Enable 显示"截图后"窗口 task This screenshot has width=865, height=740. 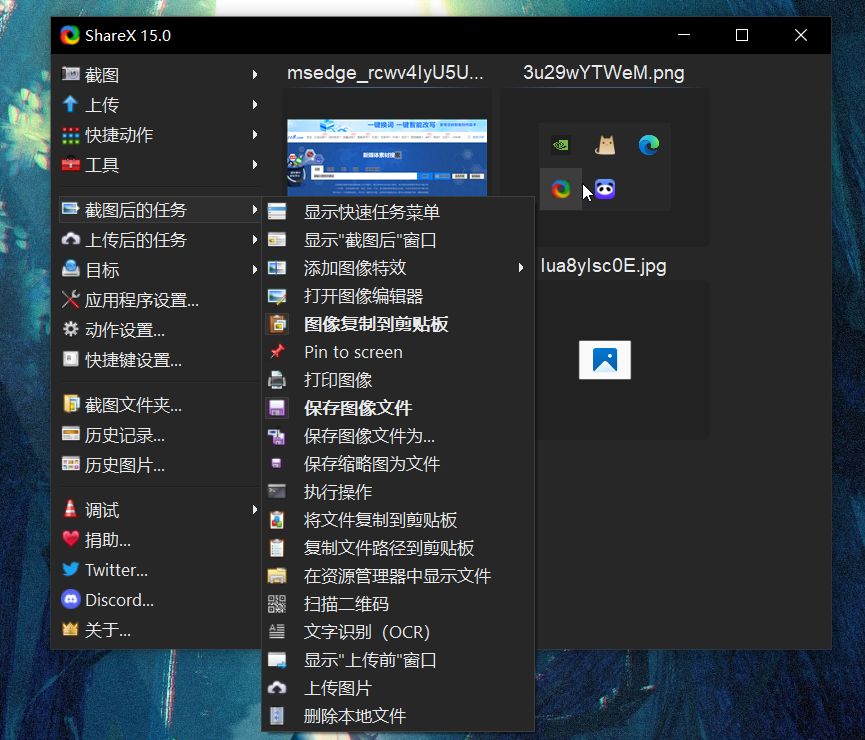click(398, 240)
